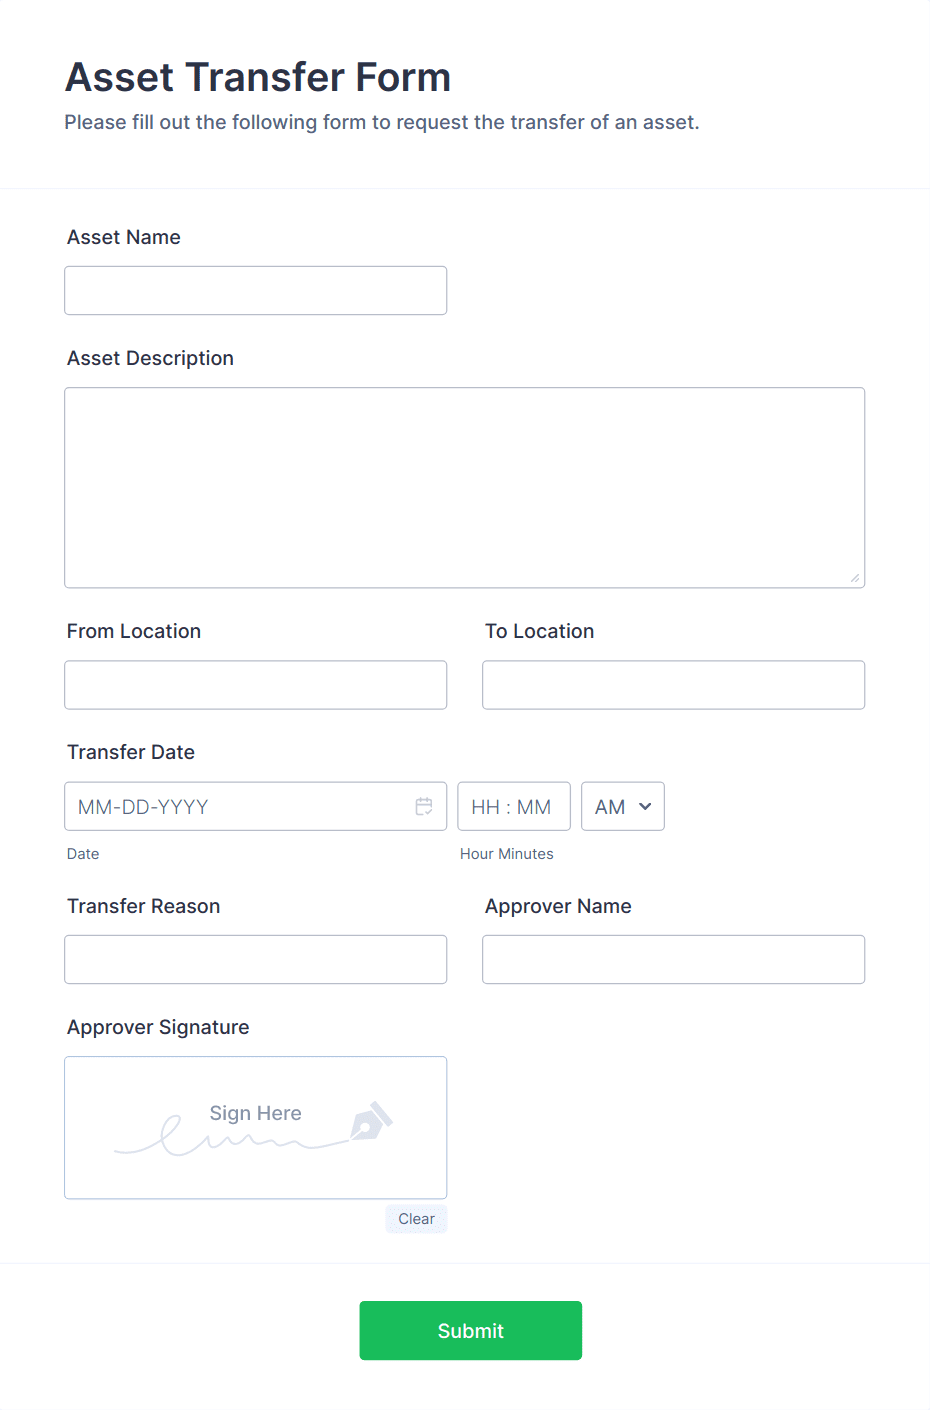The image size is (930, 1410).
Task: Open the calendar date picker icon
Action: 423,806
